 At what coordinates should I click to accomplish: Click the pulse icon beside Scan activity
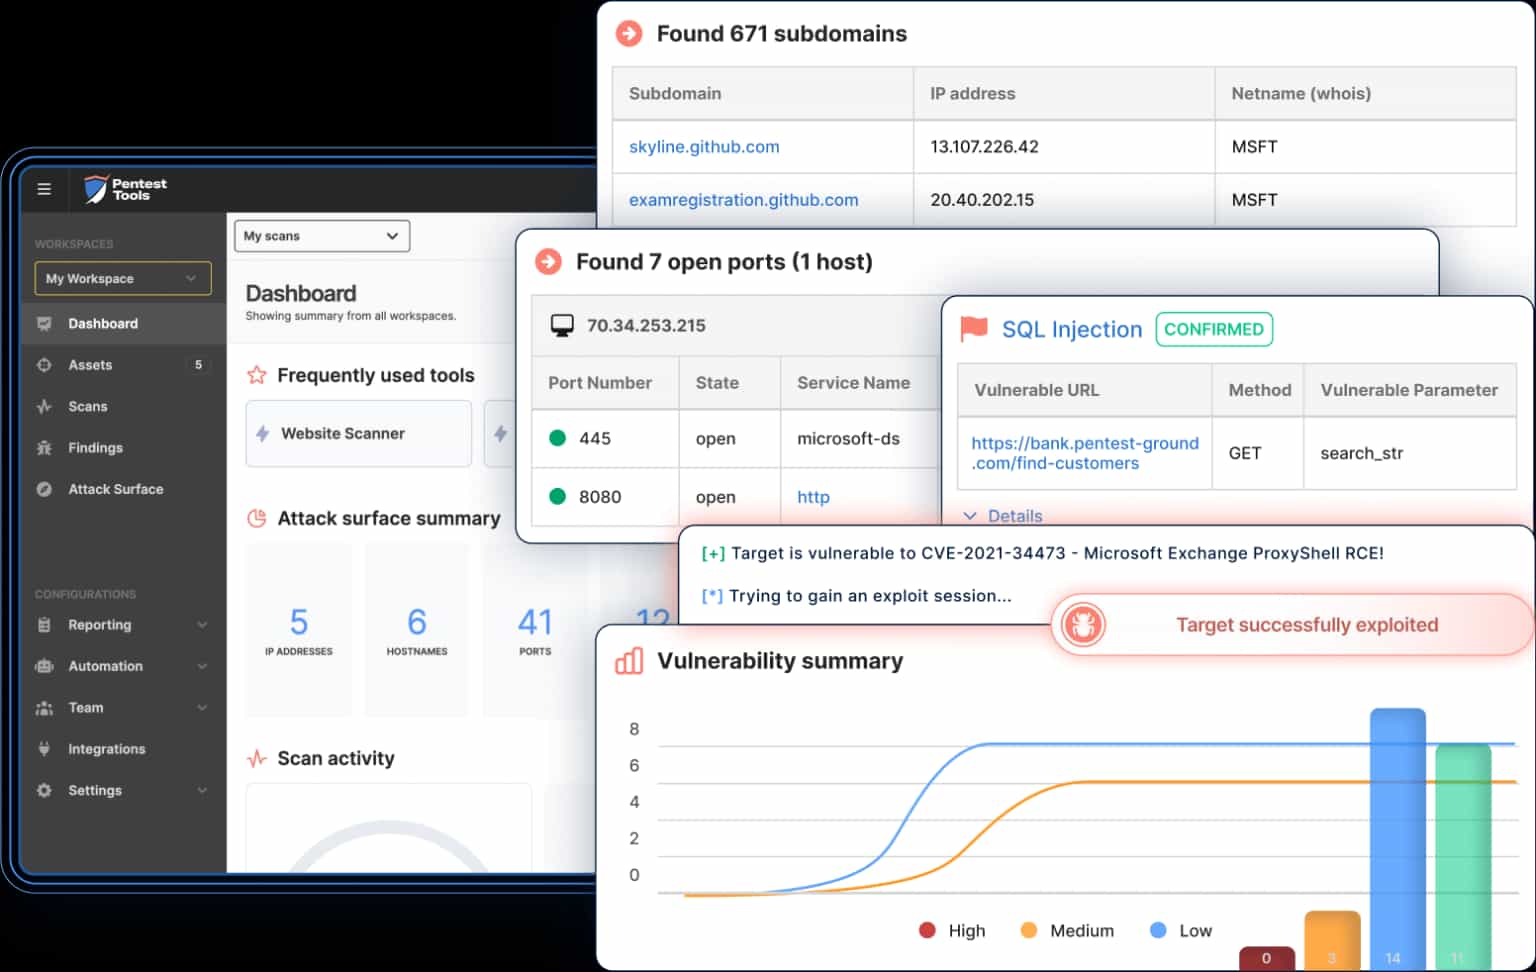257,758
